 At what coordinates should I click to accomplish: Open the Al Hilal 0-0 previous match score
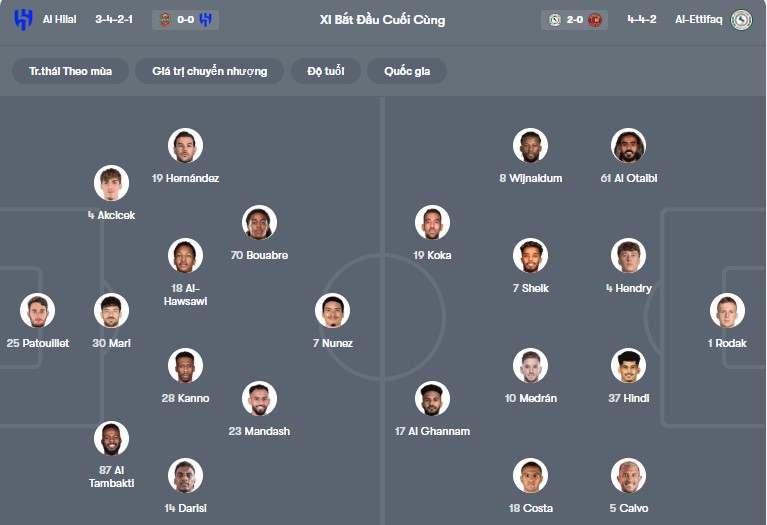tap(186, 19)
